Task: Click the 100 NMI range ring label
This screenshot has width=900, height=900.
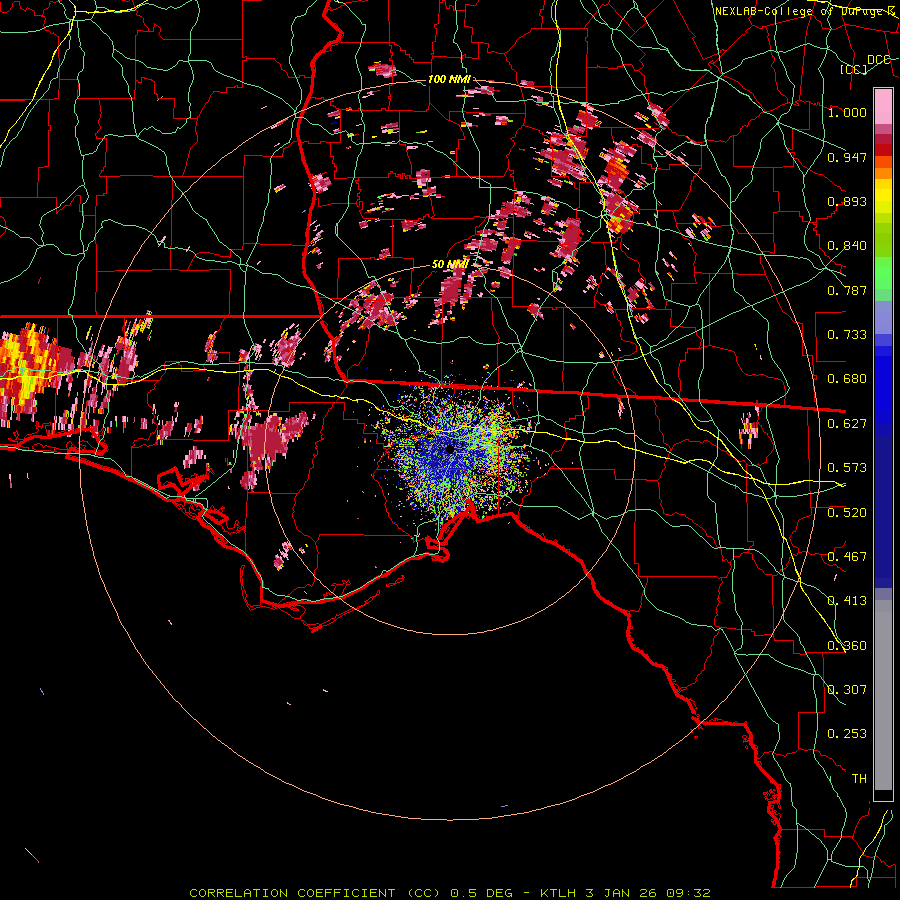Action: pyautogui.click(x=449, y=79)
